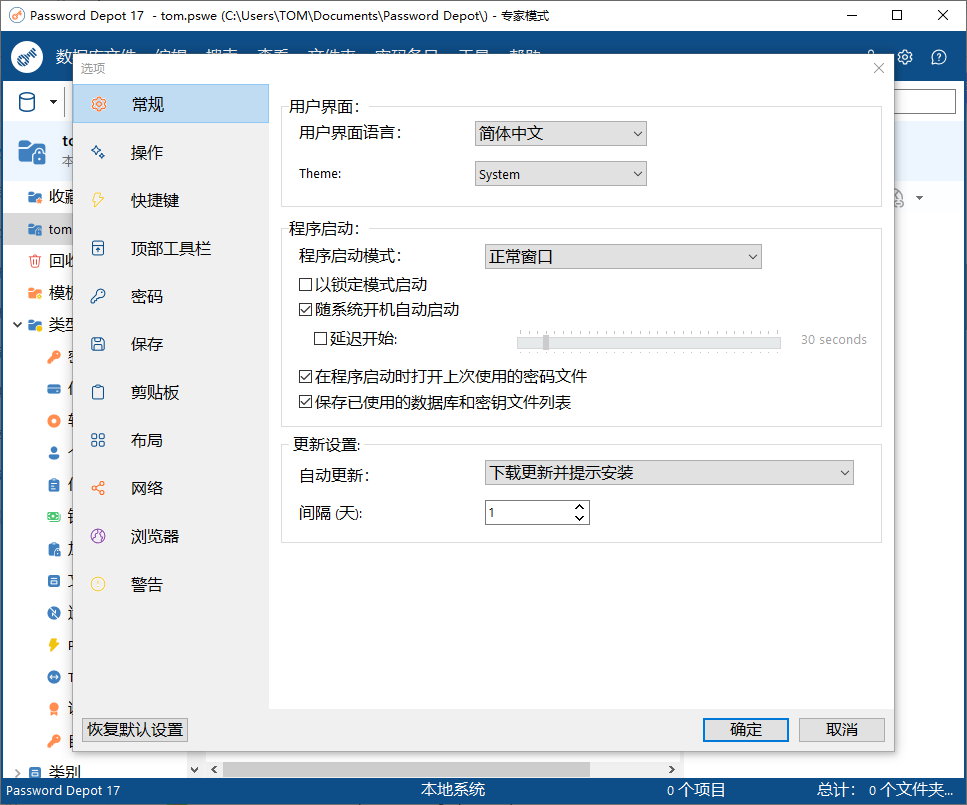Open settings gear in the main window header
The image size is (967, 805).
pos(905,57)
